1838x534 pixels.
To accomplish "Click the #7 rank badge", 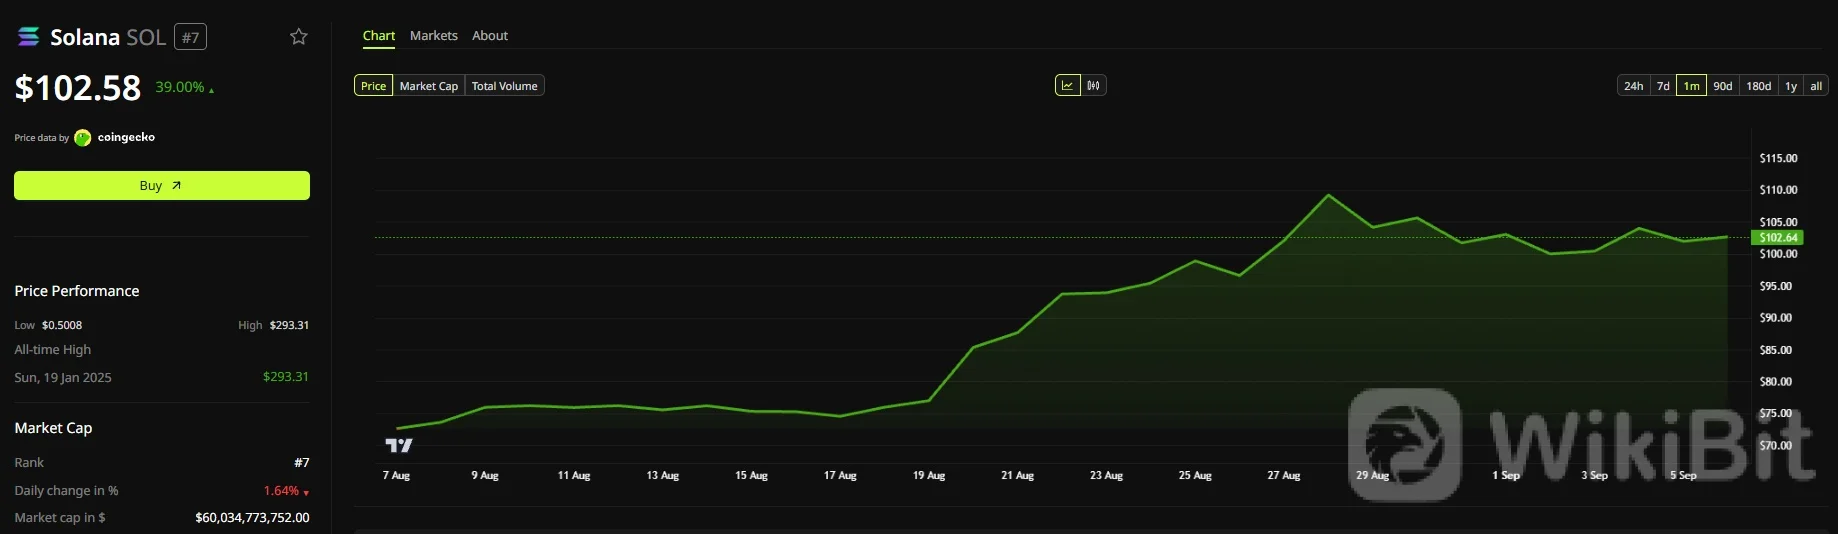I will click(x=190, y=37).
